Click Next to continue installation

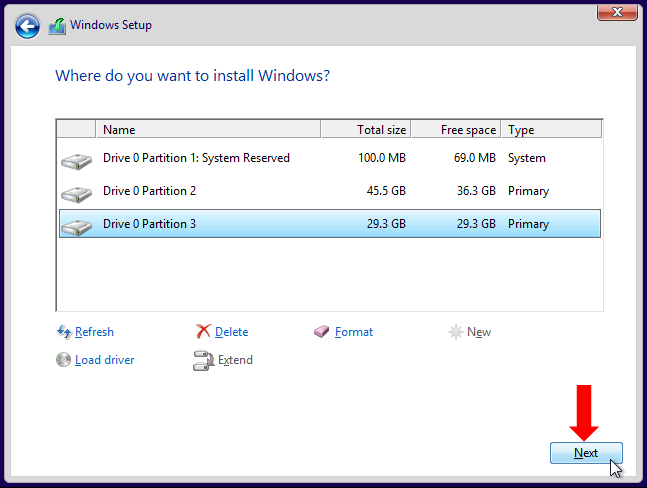tap(586, 453)
